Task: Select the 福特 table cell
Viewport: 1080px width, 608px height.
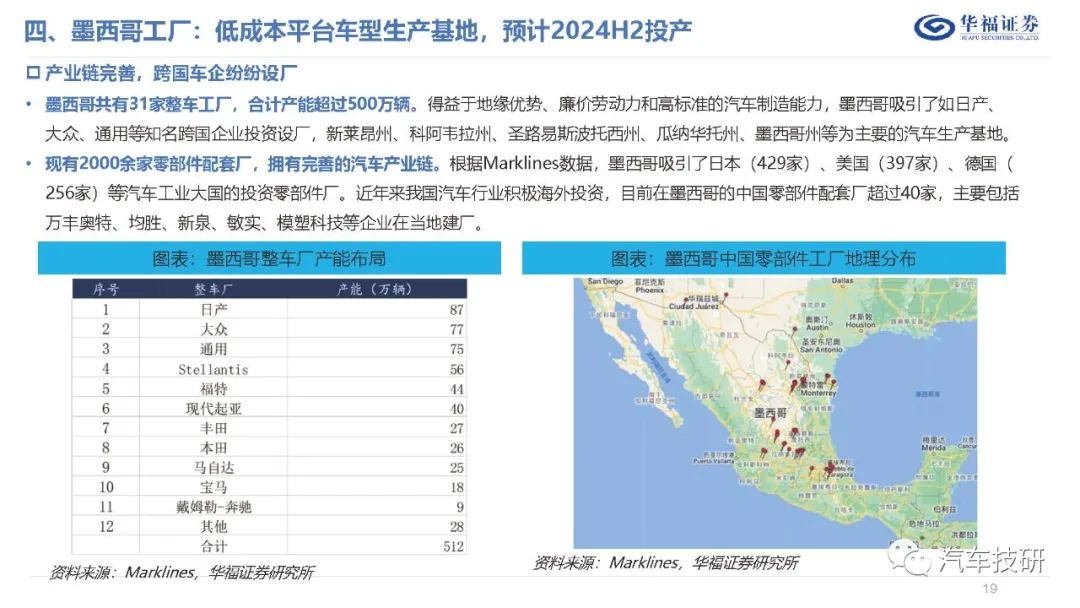Action: [214, 389]
